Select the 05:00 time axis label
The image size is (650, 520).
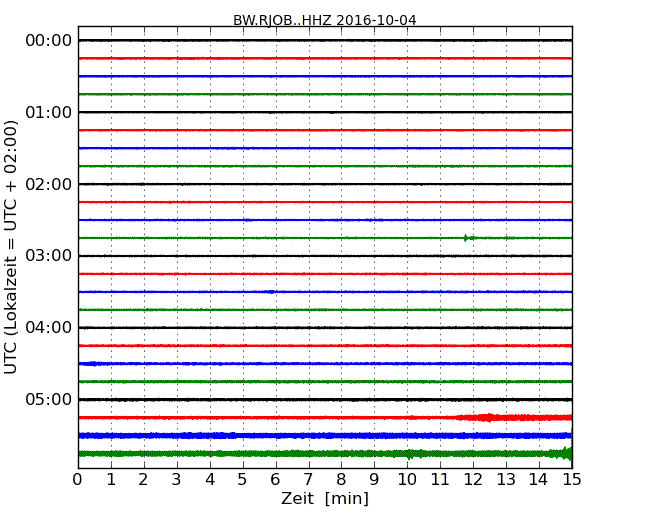pos(49,399)
